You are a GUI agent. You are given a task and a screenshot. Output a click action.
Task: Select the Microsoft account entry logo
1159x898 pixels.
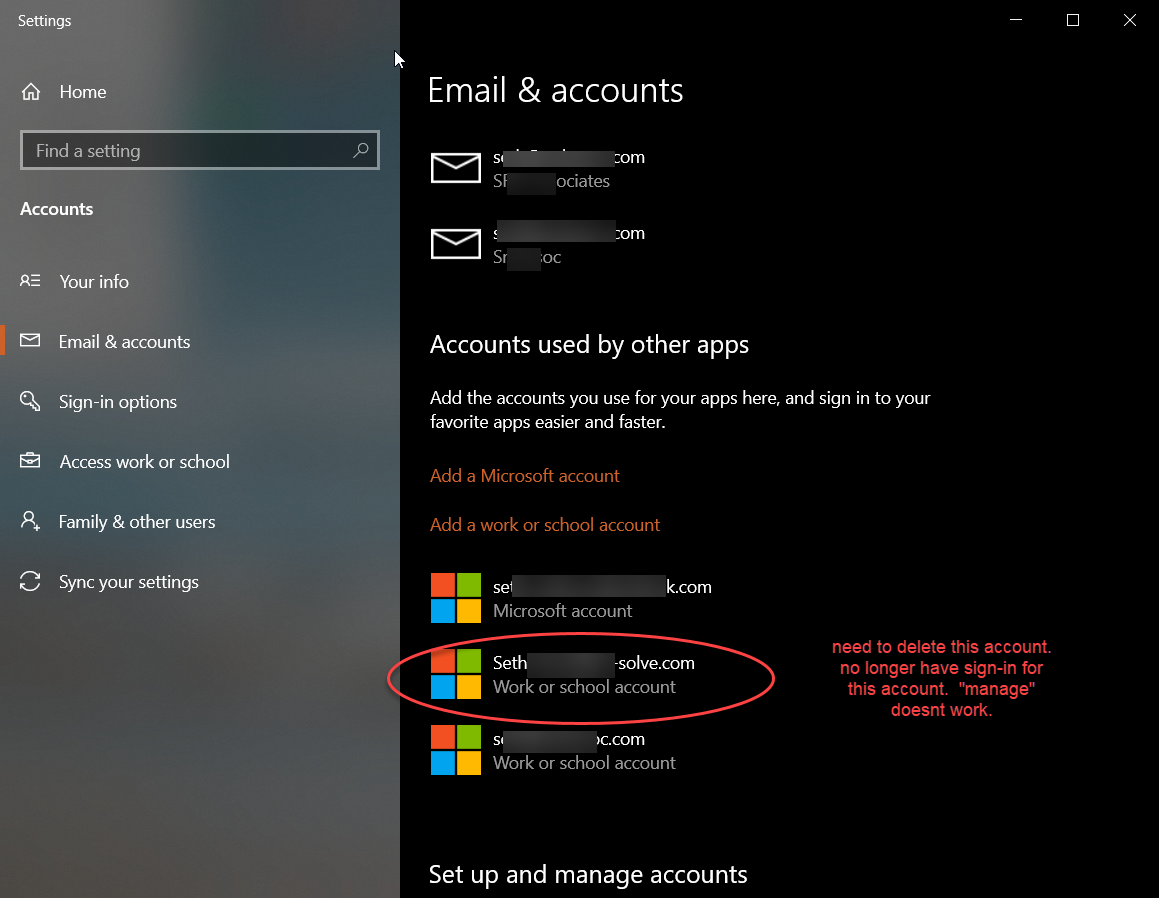(x=456, y=598)
